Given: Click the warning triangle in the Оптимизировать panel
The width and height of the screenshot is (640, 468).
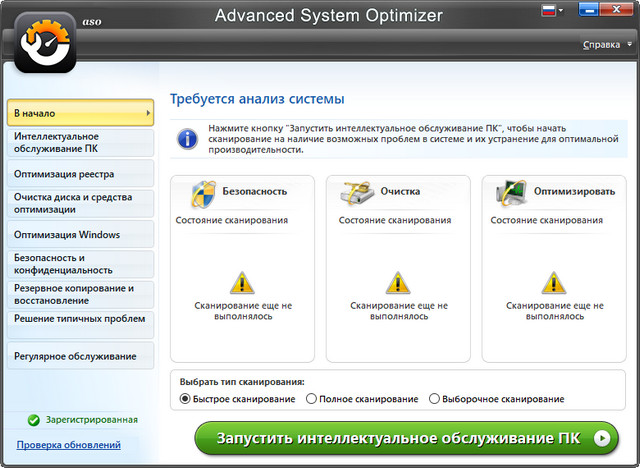Looking at the screenshot, I should click(553, 283).
